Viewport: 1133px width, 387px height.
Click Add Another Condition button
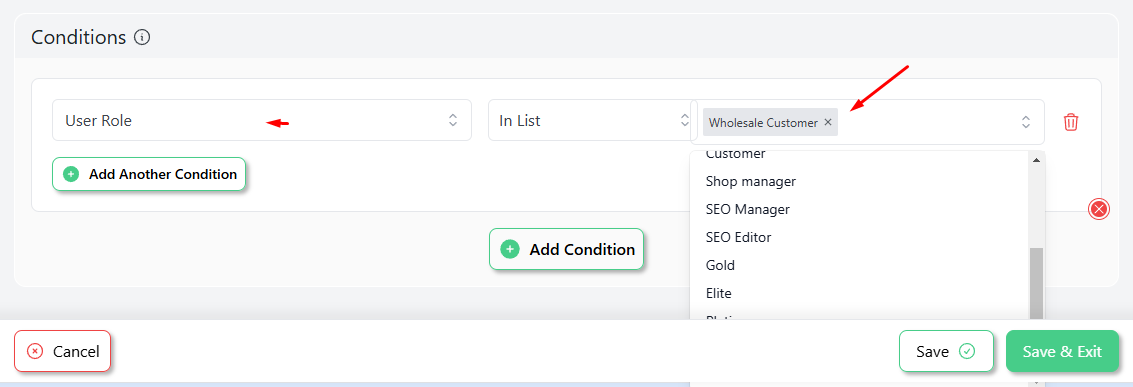point(149,174)
